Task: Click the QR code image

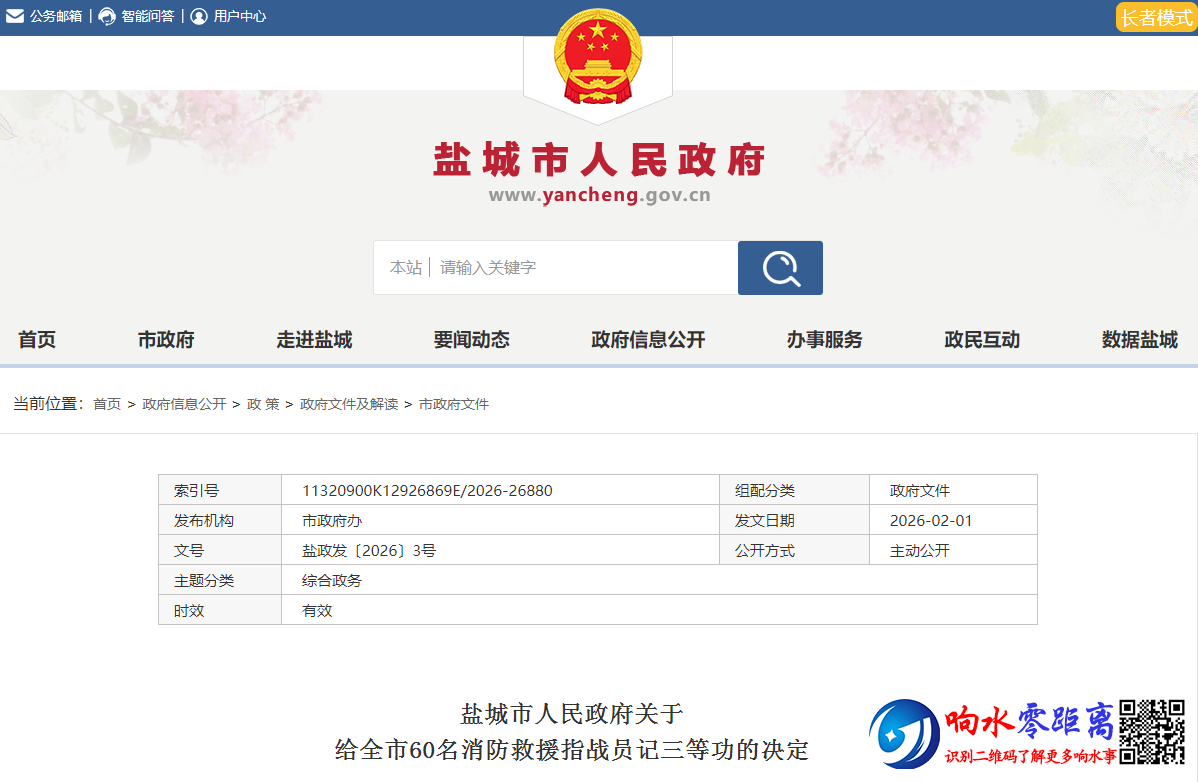Action: pyautogui.click(x=1151, y=732)
